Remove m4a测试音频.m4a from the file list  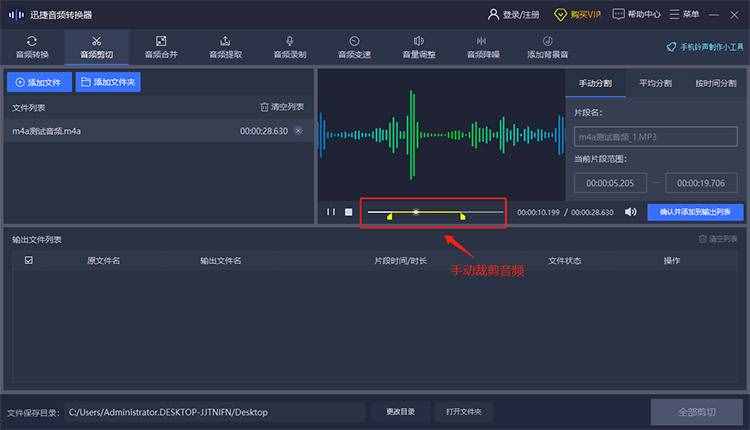[x=299, y=131]
